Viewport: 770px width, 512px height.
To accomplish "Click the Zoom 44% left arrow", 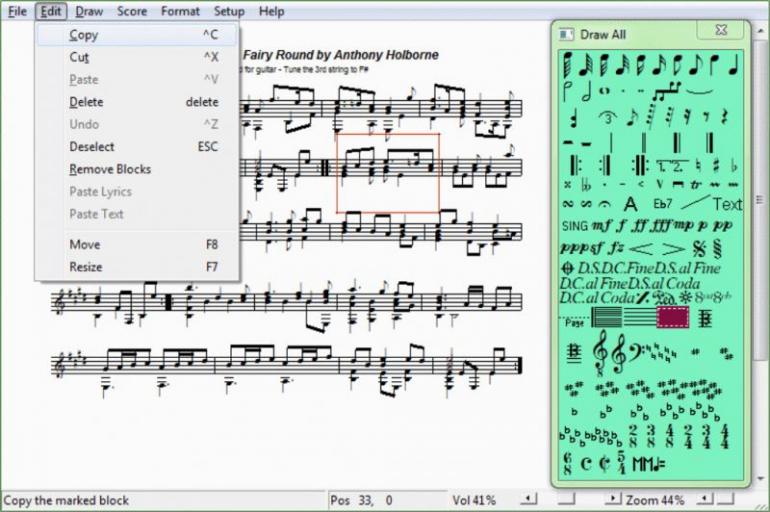I will 705,499.
